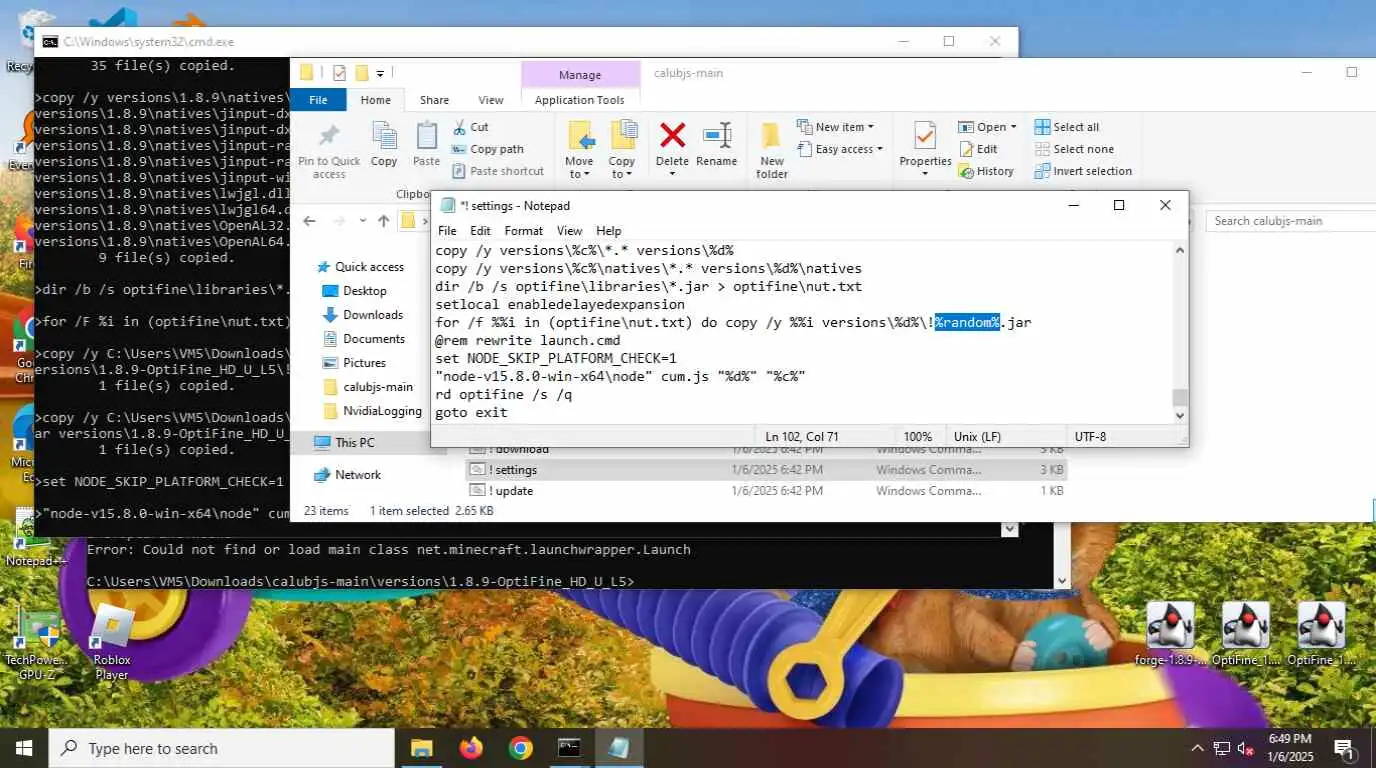1376x768 pixels.
Task: Click Invert selection in the ribbon
Action: point(1083,171)
